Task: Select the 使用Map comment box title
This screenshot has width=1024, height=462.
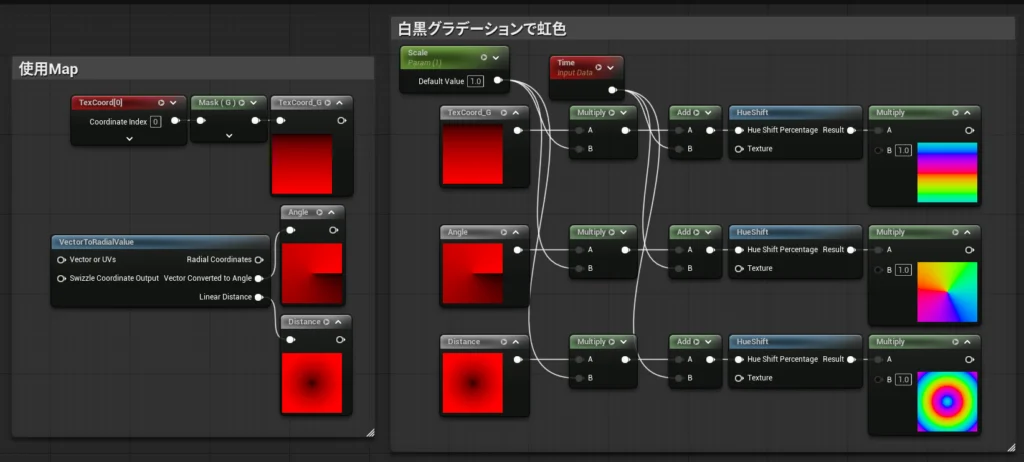Action: tap(50, 69)
